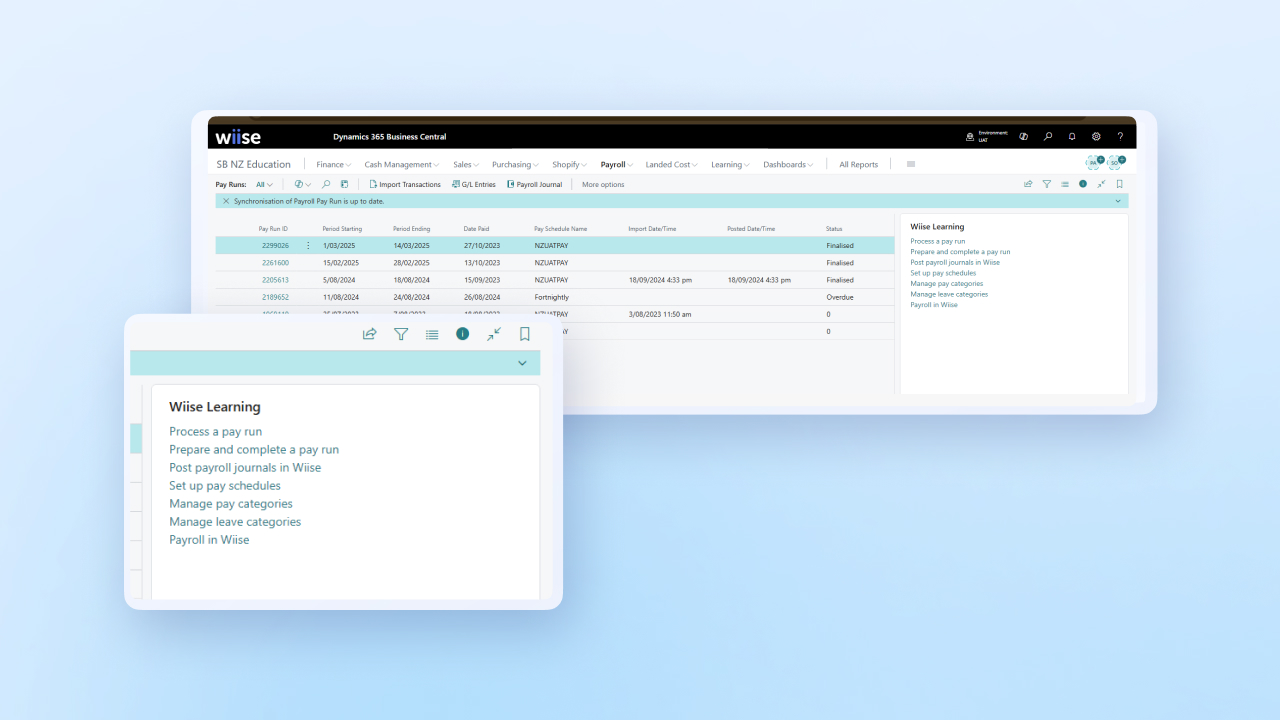Screen dimensions: 1280x720
Task: Click the PA user avatar badge
Action: click(1095, 162)
